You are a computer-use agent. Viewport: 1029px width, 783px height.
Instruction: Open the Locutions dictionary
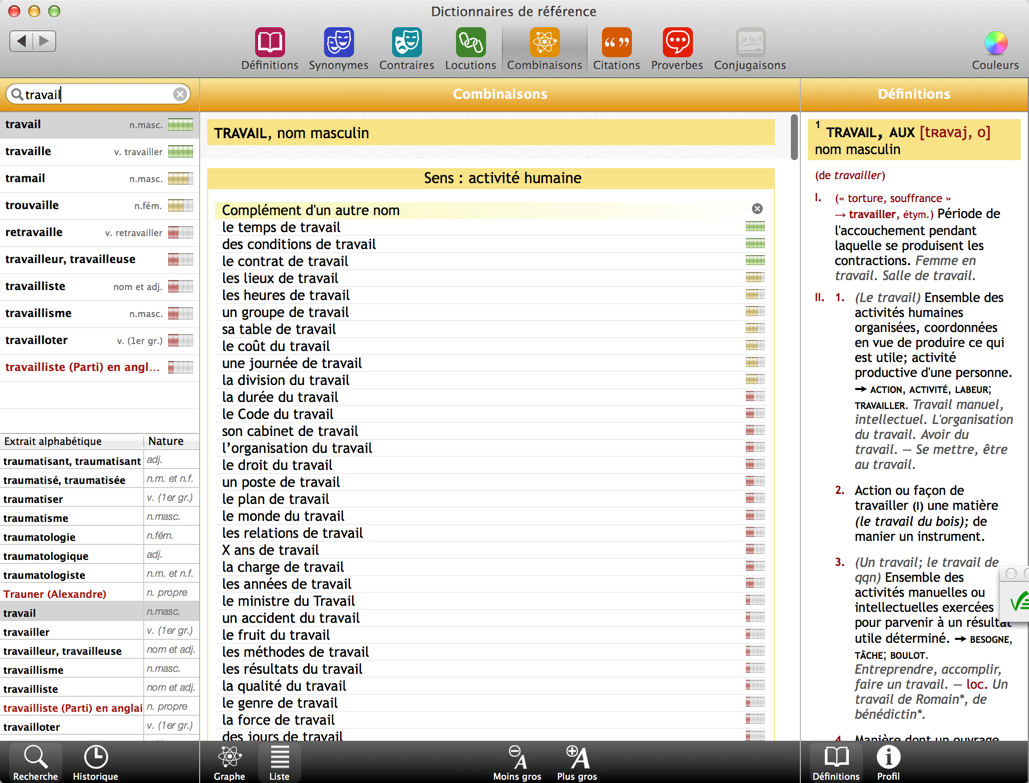tap(471, 49)
